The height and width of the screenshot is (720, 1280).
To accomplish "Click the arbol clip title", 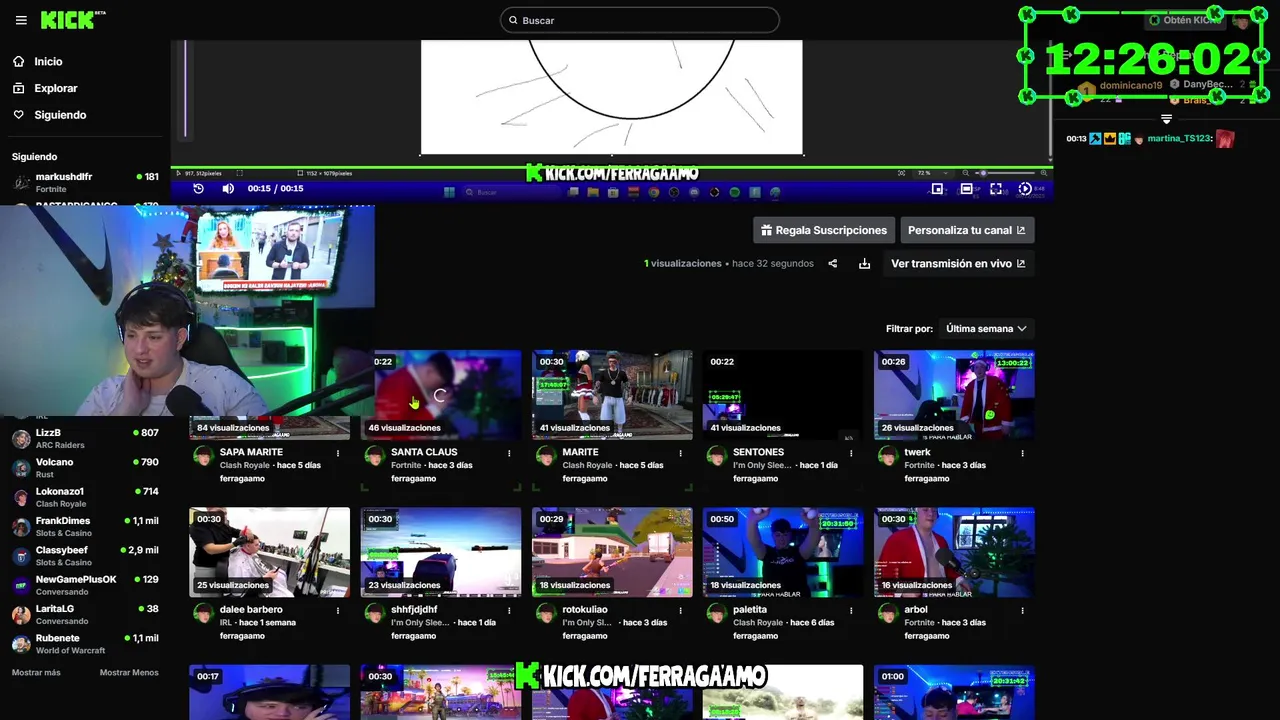I will 916,609.
